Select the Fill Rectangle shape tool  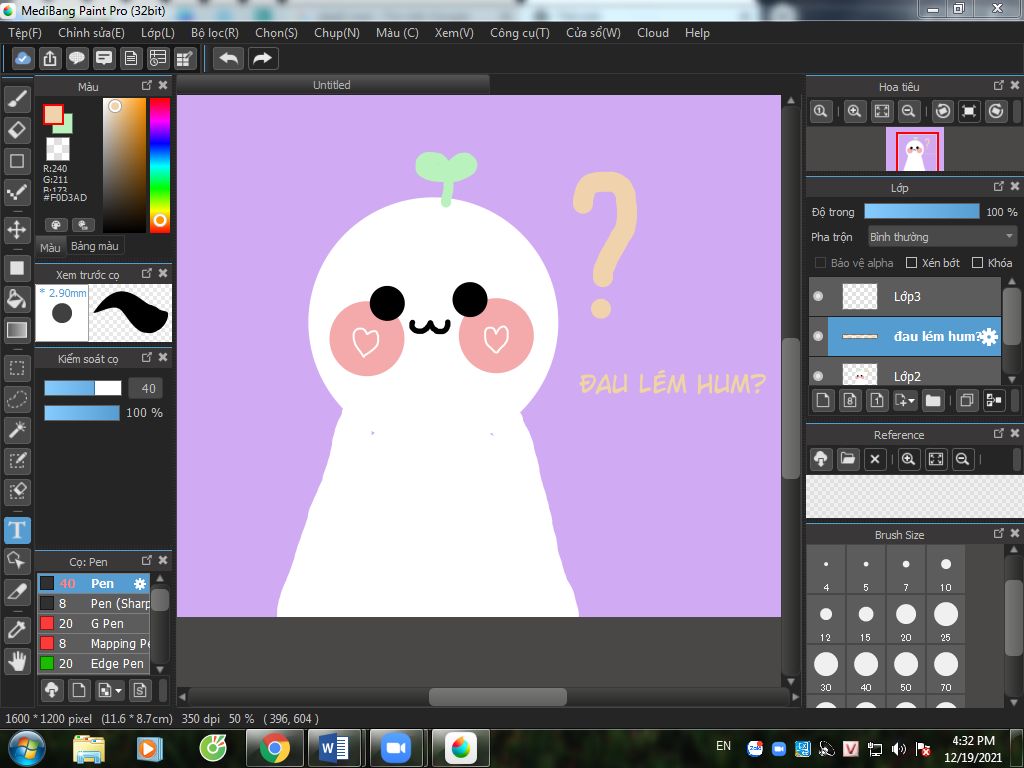17,268
